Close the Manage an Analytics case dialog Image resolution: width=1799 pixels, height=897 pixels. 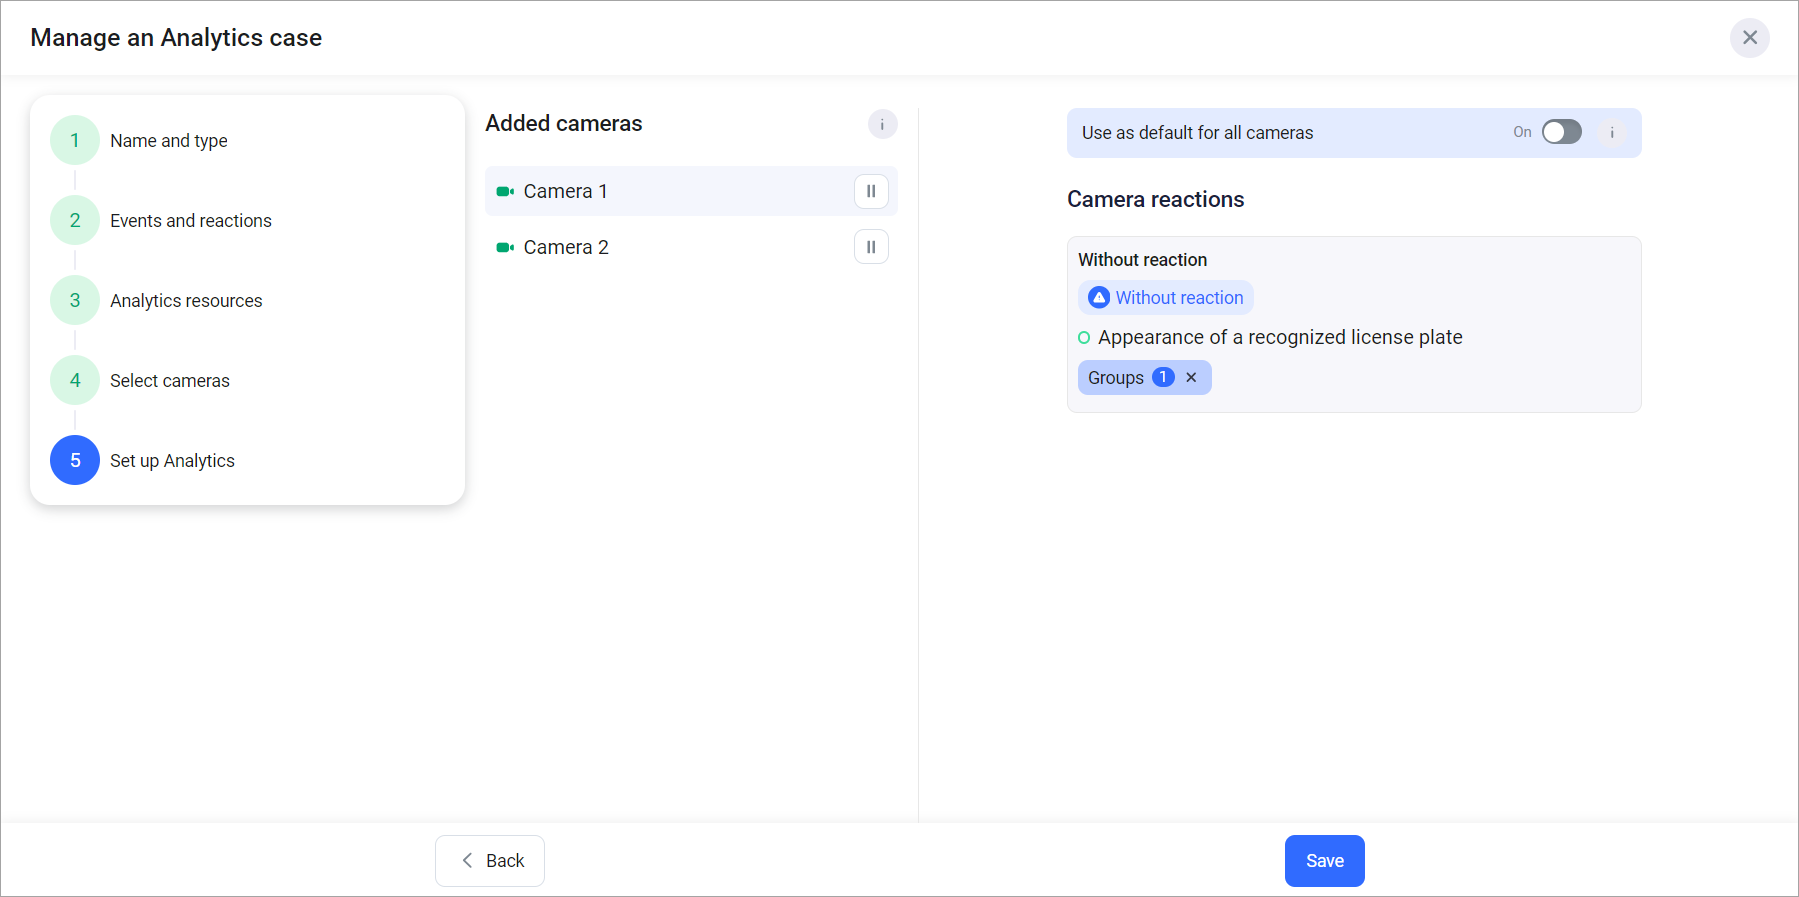pos(1749,38)
